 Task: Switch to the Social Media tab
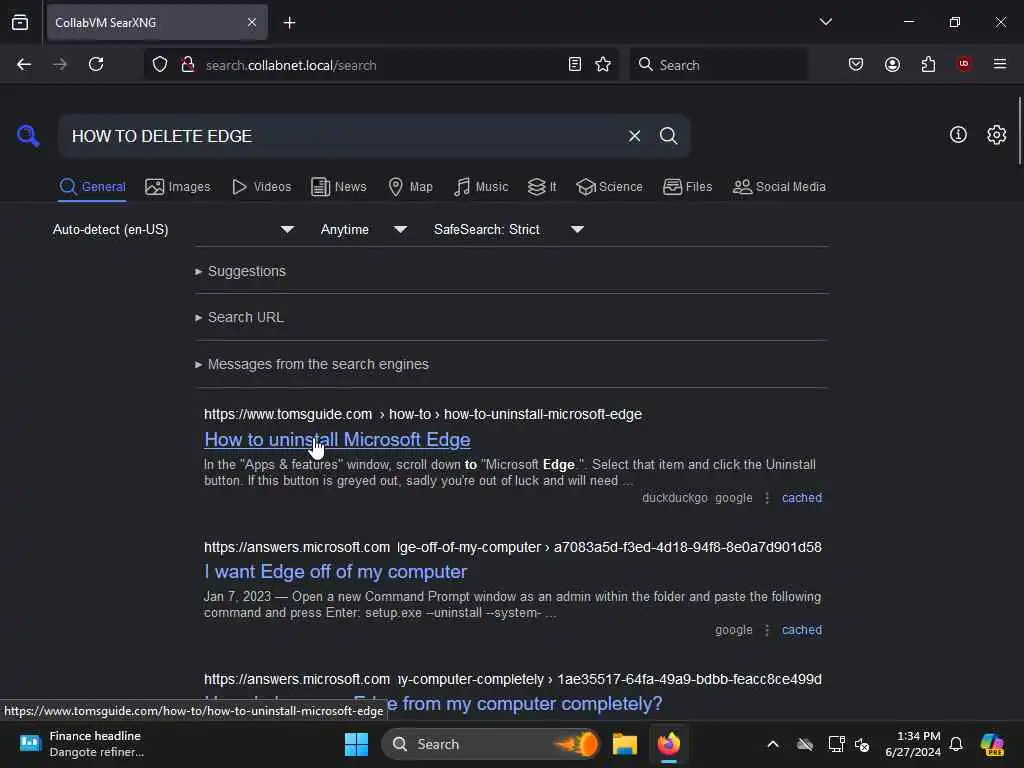pyautogui.click(x=778, y=187)
